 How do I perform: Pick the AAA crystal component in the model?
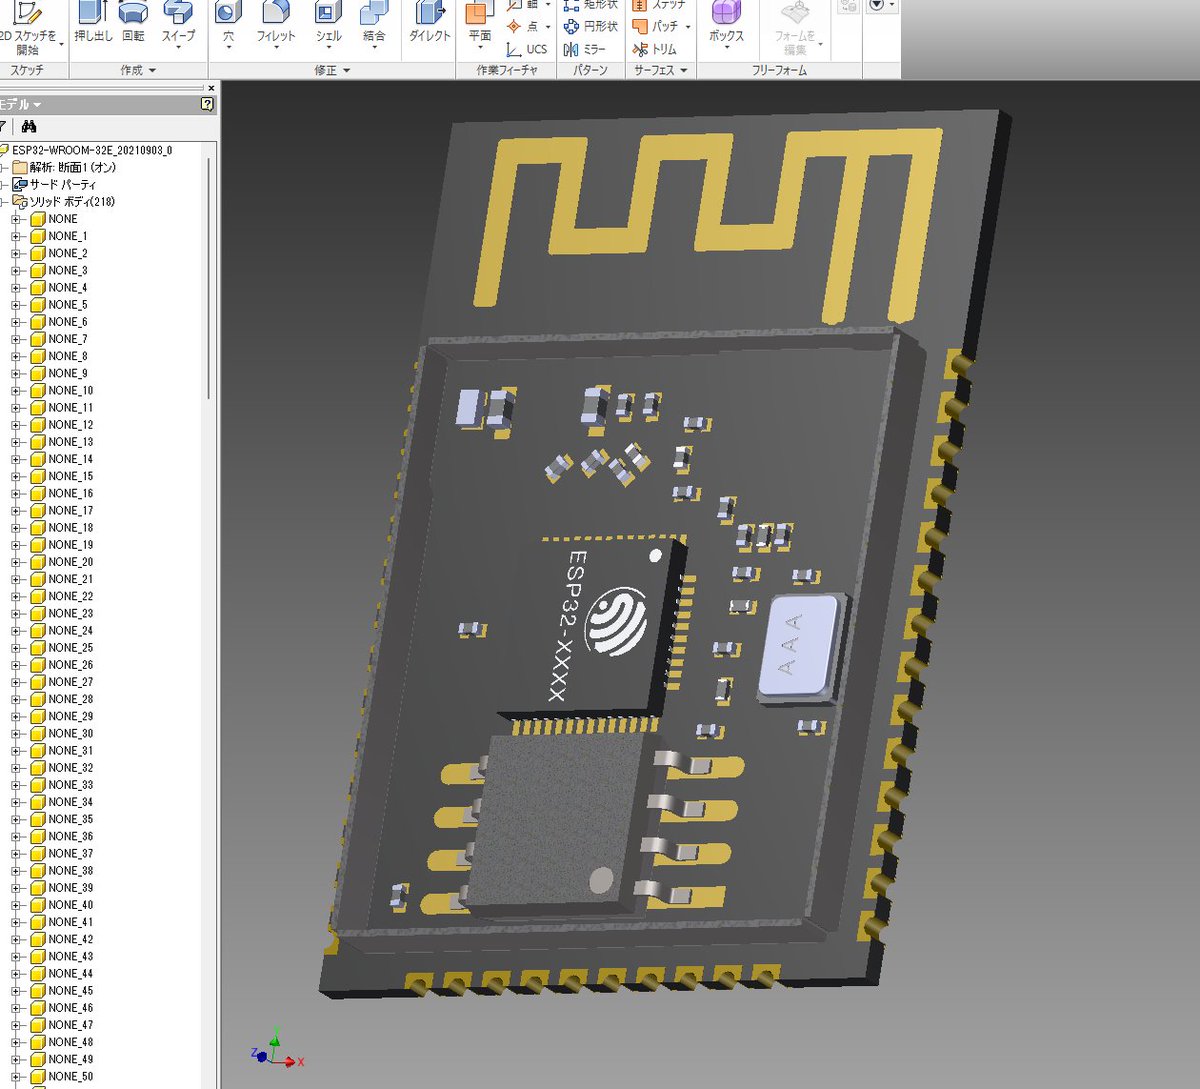[x=800, y=648]
